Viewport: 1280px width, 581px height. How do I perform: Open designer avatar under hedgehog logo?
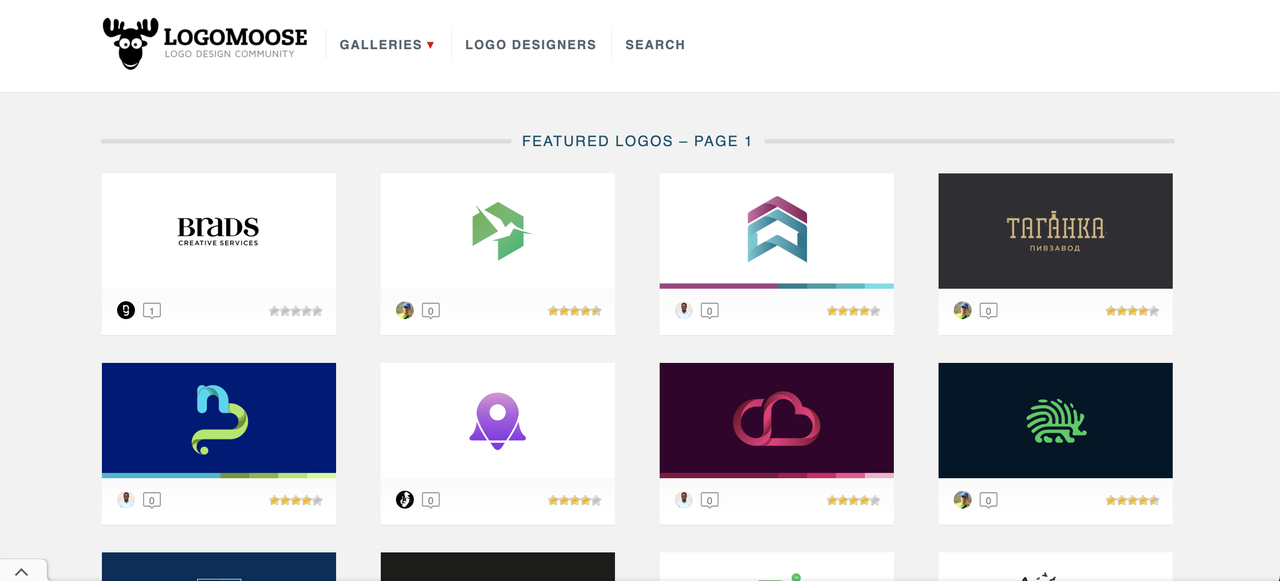[962, 499]
